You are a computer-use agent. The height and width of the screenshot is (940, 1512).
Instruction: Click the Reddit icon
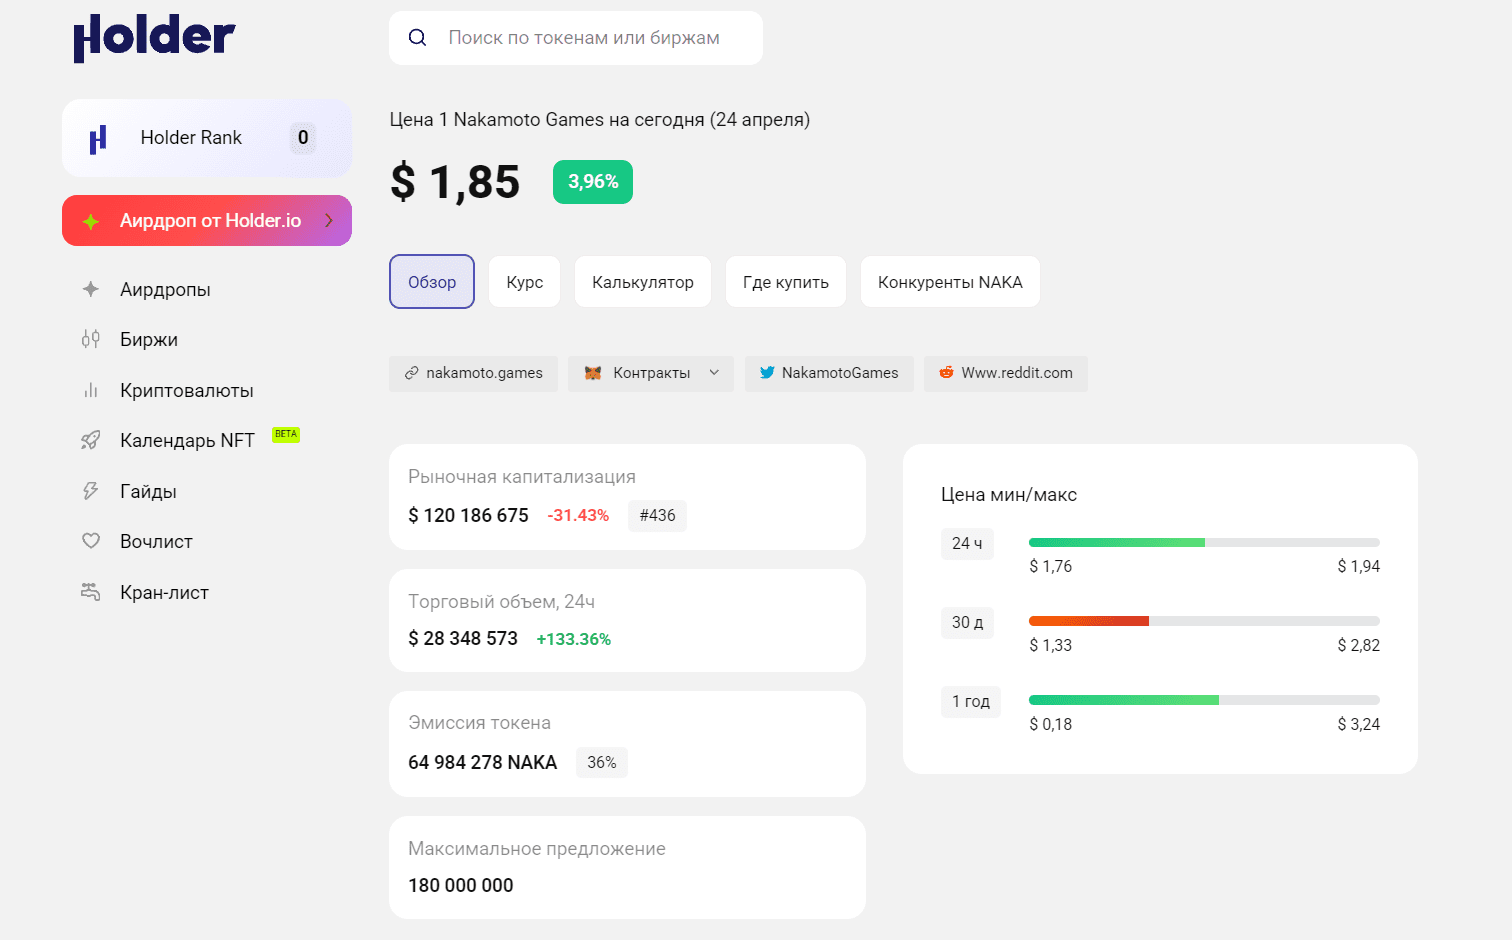[x=946, y=372]
